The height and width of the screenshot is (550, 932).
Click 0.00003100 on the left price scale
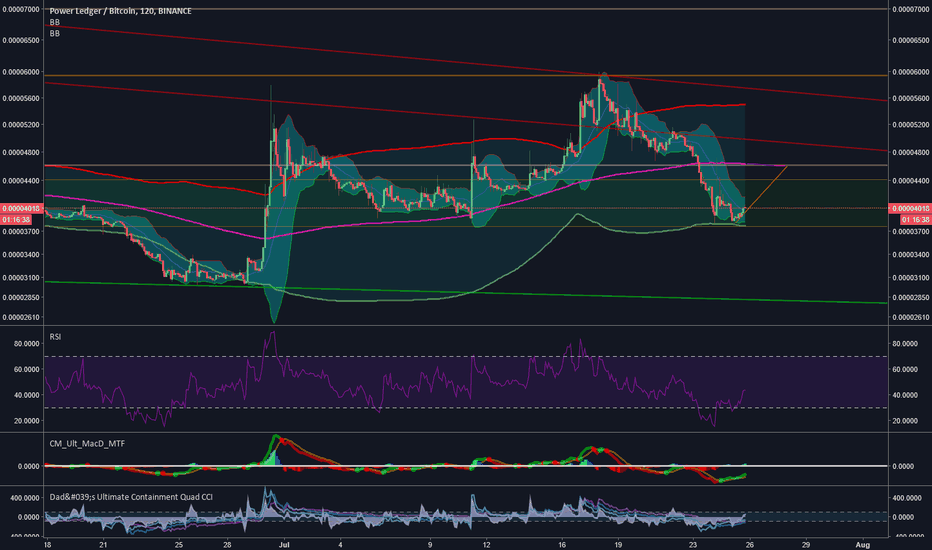(x=21, y=278)
